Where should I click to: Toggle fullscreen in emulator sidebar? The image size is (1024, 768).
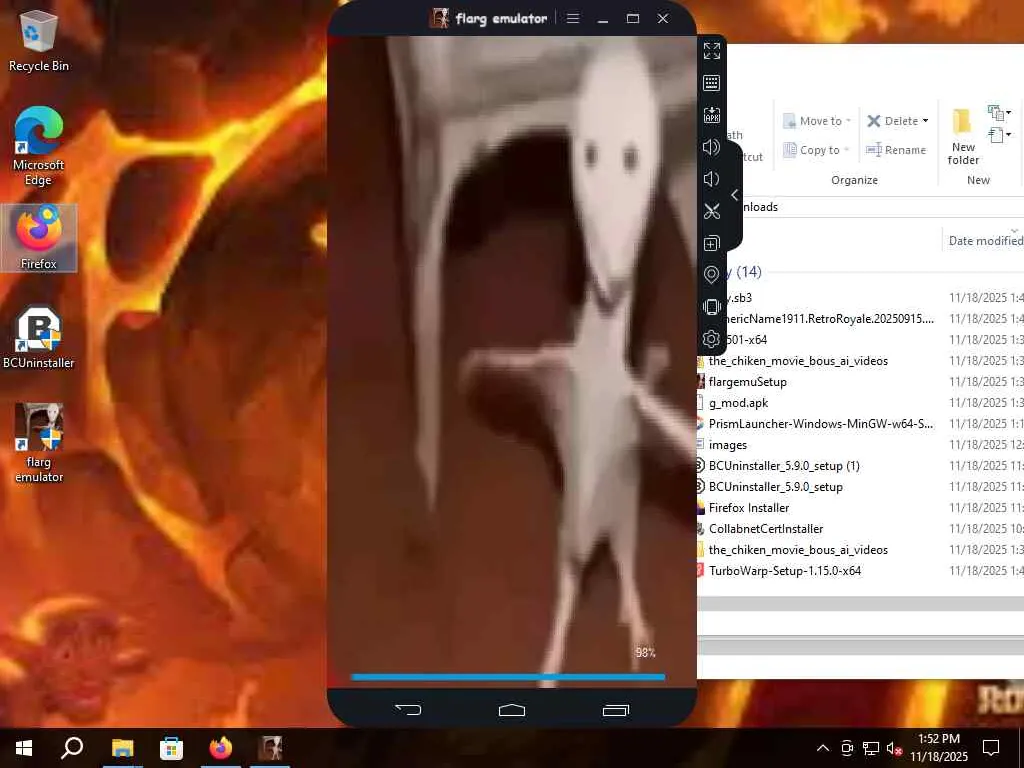coord(712,51)
